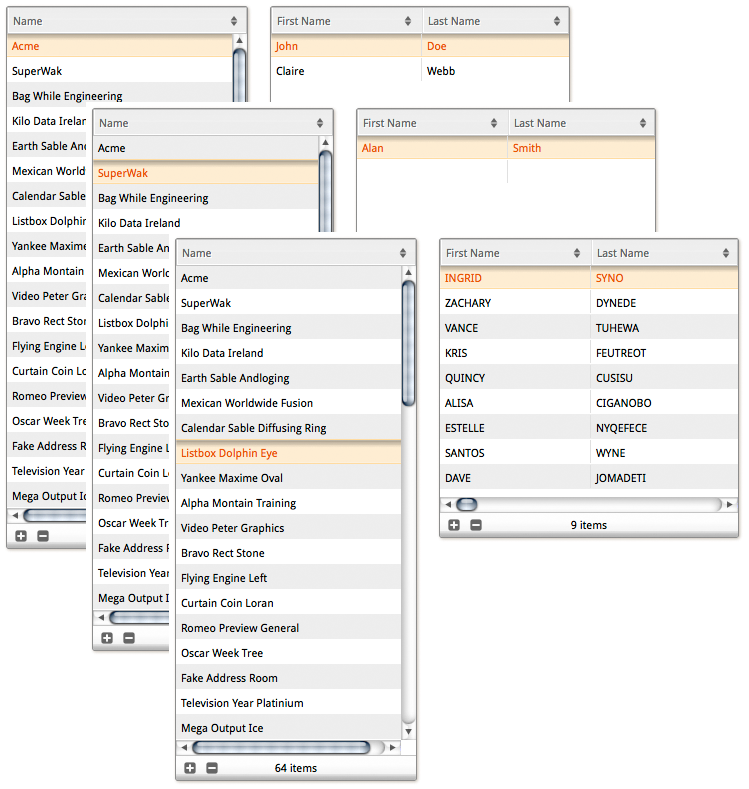Select ZACHARY DYNEDE in the contacts table
This screenshot has width=749, height=789.
tap(588, 303)
